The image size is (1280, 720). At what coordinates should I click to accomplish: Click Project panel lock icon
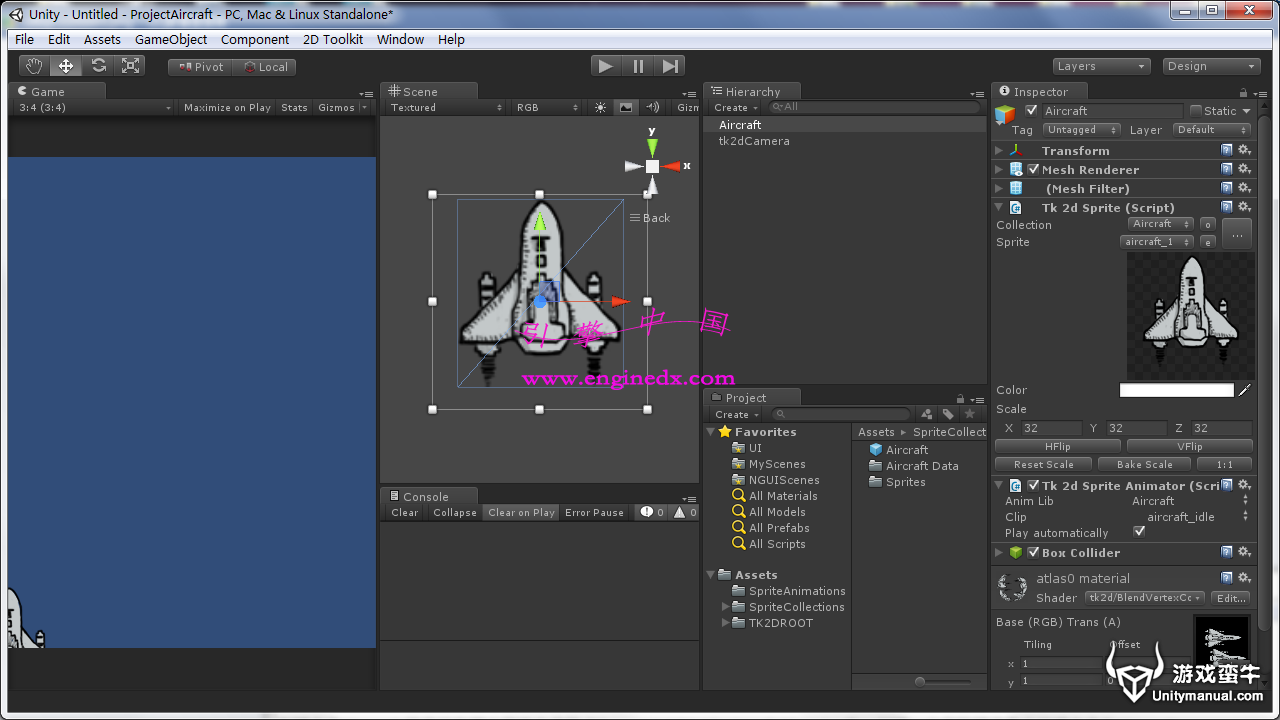click(x=961, y=398)
